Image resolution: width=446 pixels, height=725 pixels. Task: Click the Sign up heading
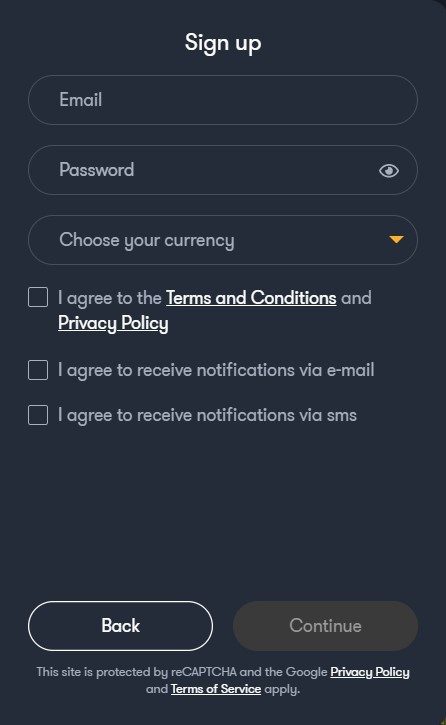[223, 43]
